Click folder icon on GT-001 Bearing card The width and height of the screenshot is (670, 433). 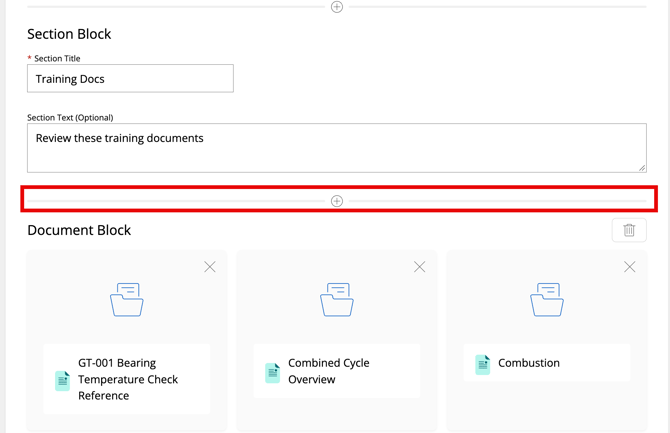coord(127,300)
